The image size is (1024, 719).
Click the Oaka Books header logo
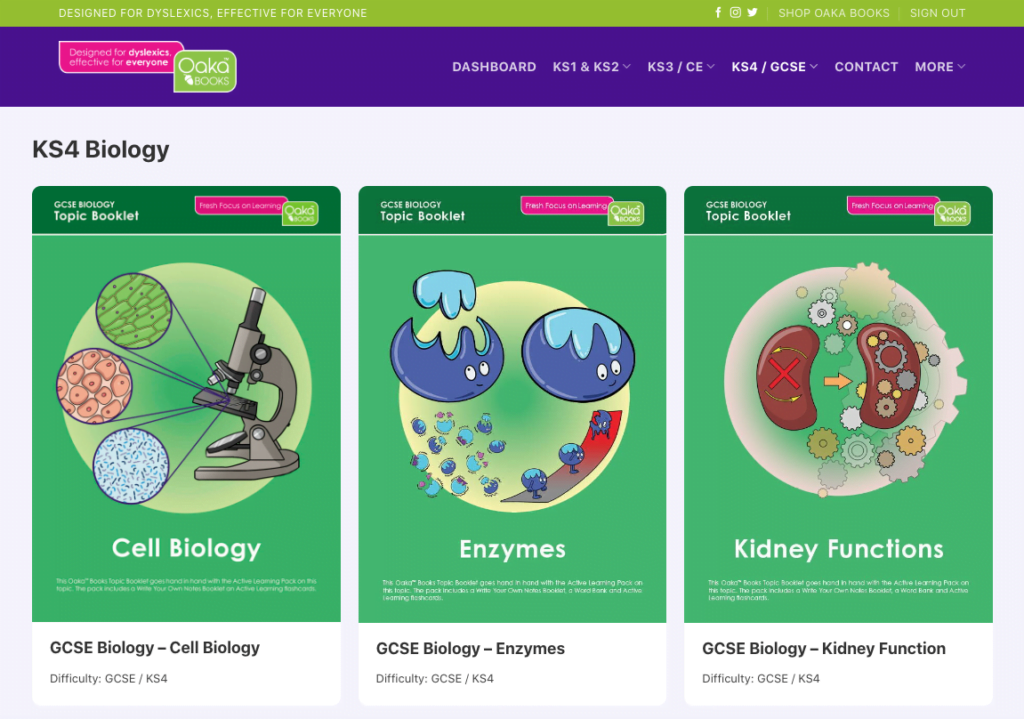point(148,66)
